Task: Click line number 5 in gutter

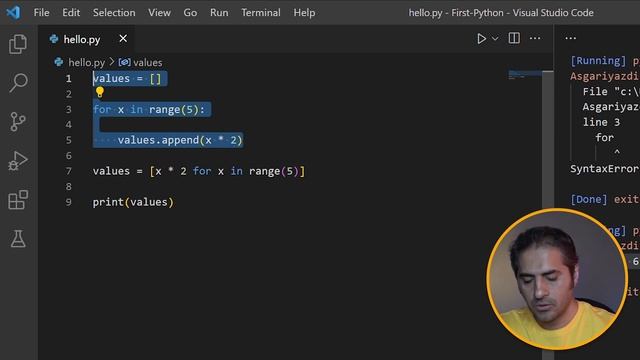Action: [69, 140]
